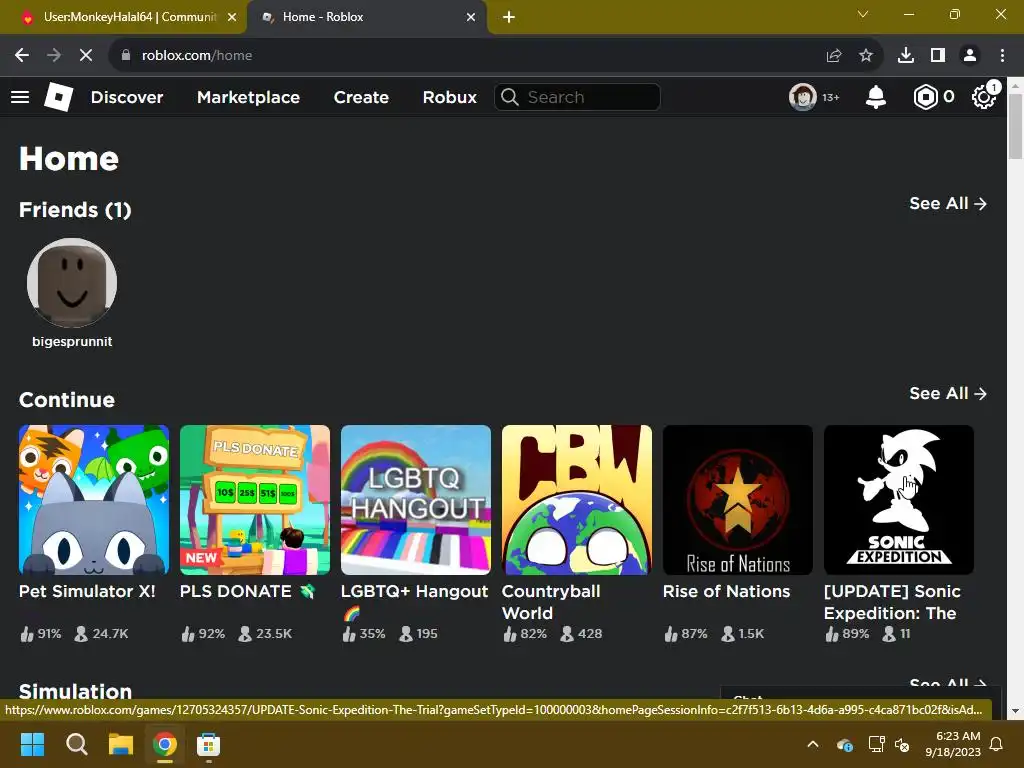Open the clock showing 6:23 AM
1024x768 pixels.
(953, 744)
